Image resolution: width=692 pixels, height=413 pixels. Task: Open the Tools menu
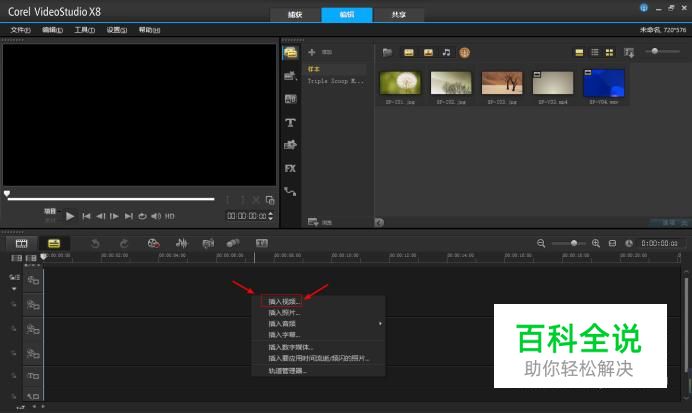(x=84, y=30)
